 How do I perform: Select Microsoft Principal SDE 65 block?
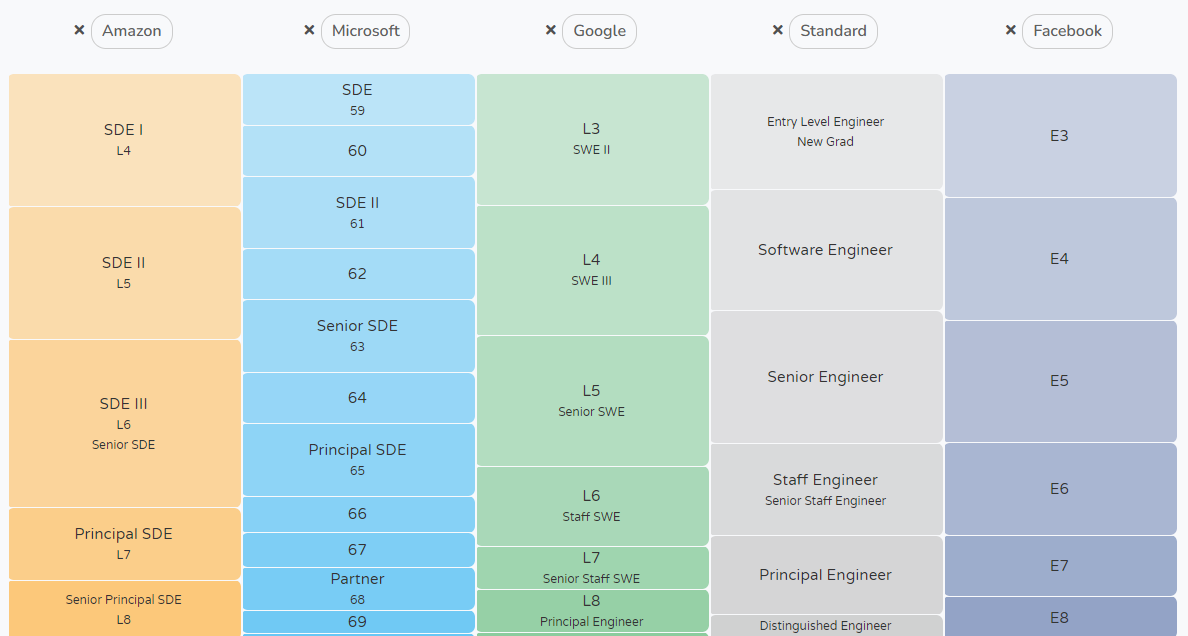pos(358,460)
